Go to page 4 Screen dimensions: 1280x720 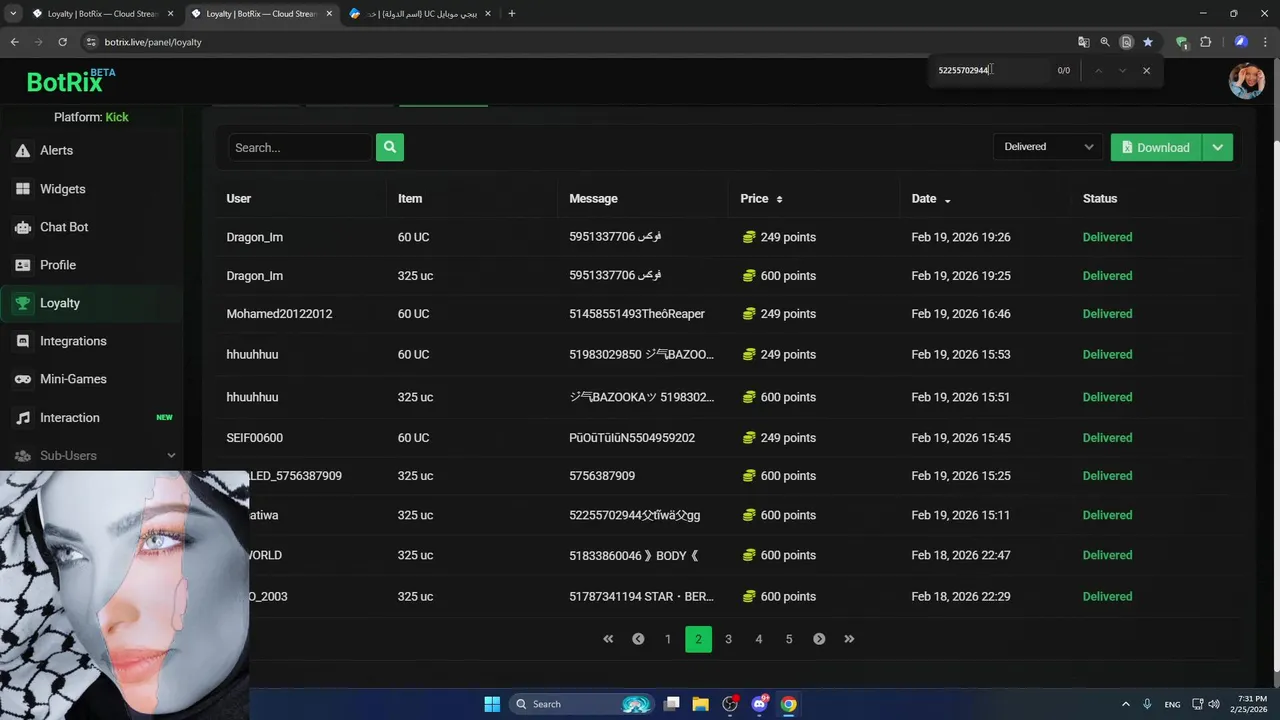(x=758, y=639)
